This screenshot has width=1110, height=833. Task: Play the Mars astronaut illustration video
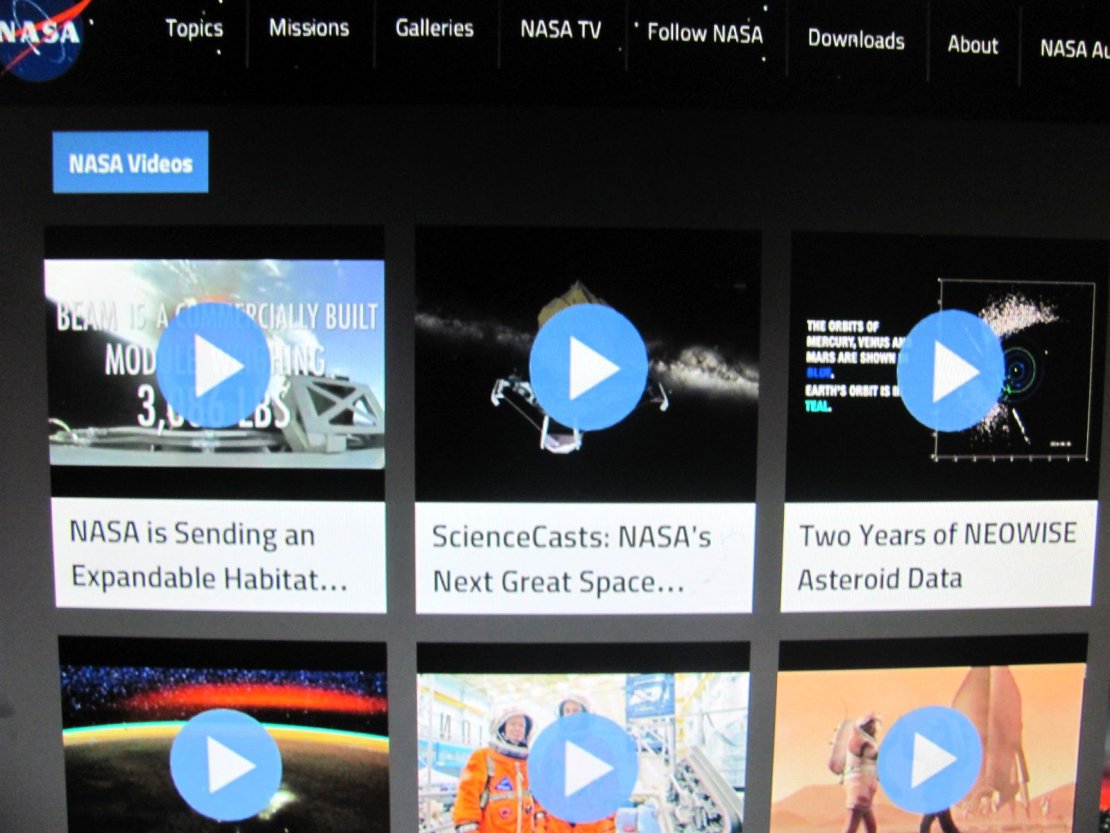click(x=929, y=760)
